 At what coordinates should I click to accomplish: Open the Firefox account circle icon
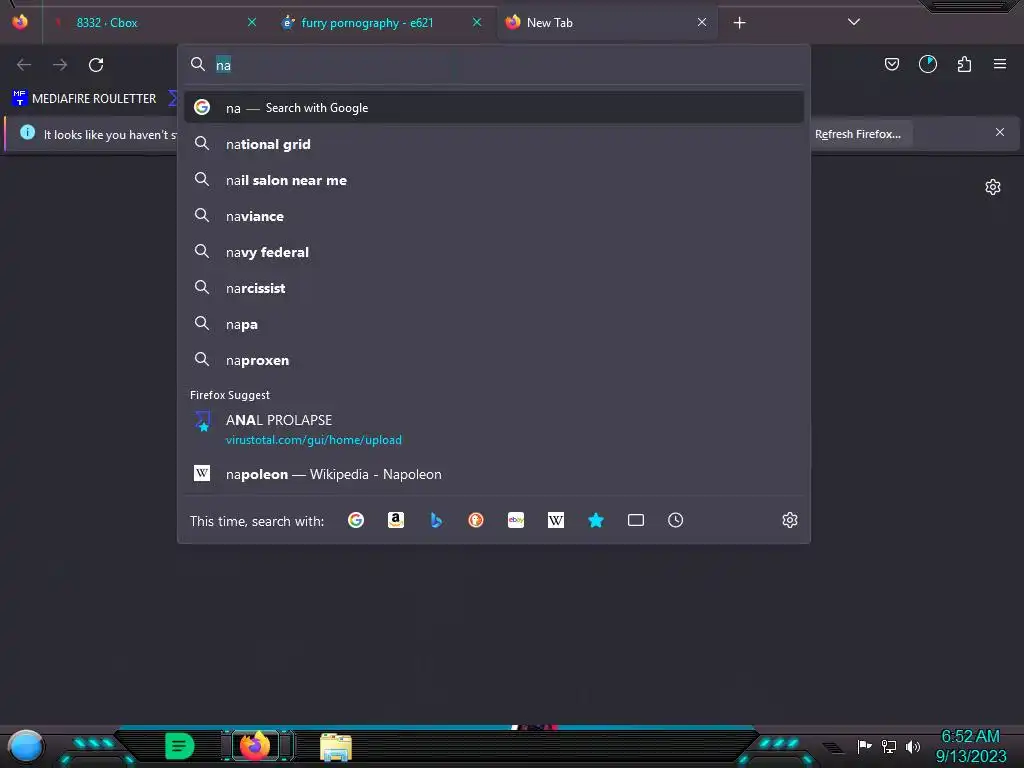[x=927, y=64]
